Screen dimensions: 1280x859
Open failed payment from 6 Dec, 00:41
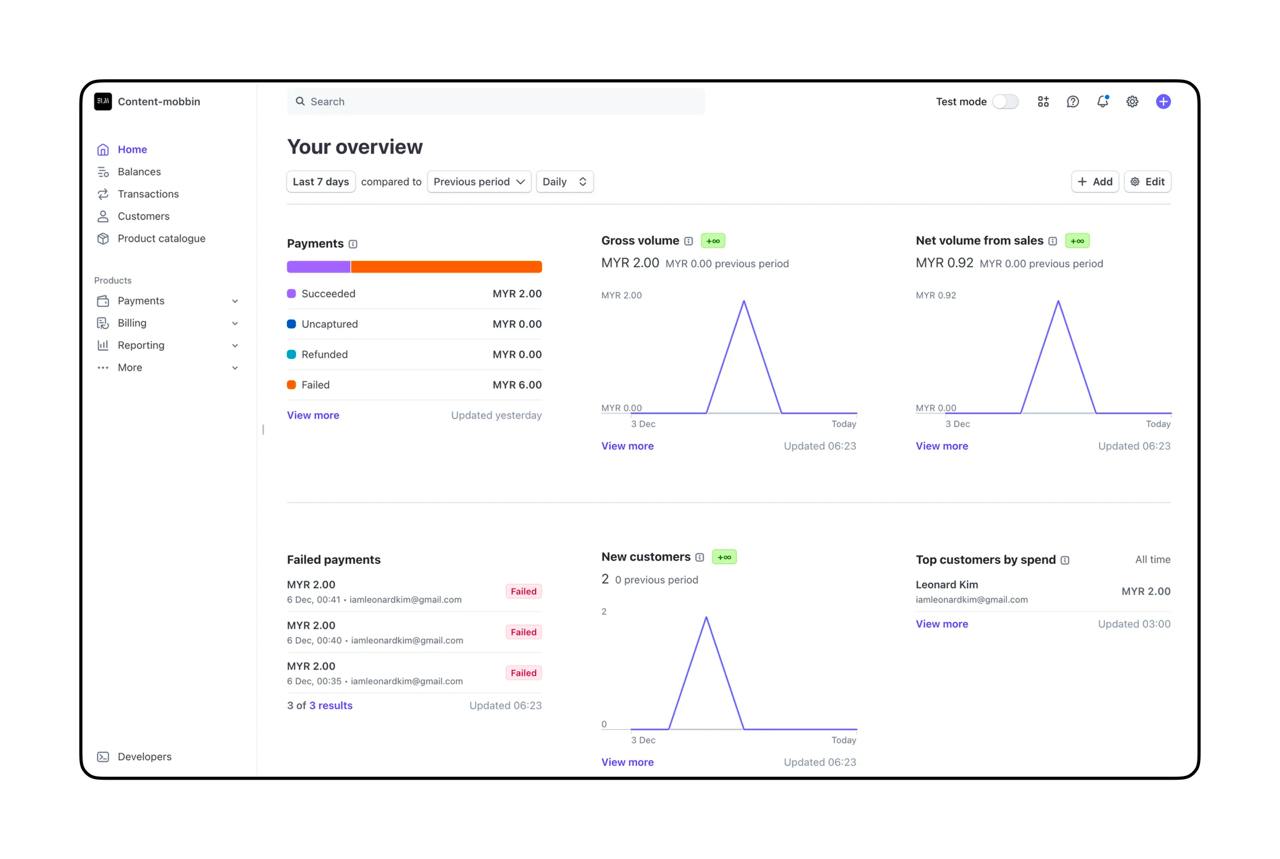(x=414, y=592)
